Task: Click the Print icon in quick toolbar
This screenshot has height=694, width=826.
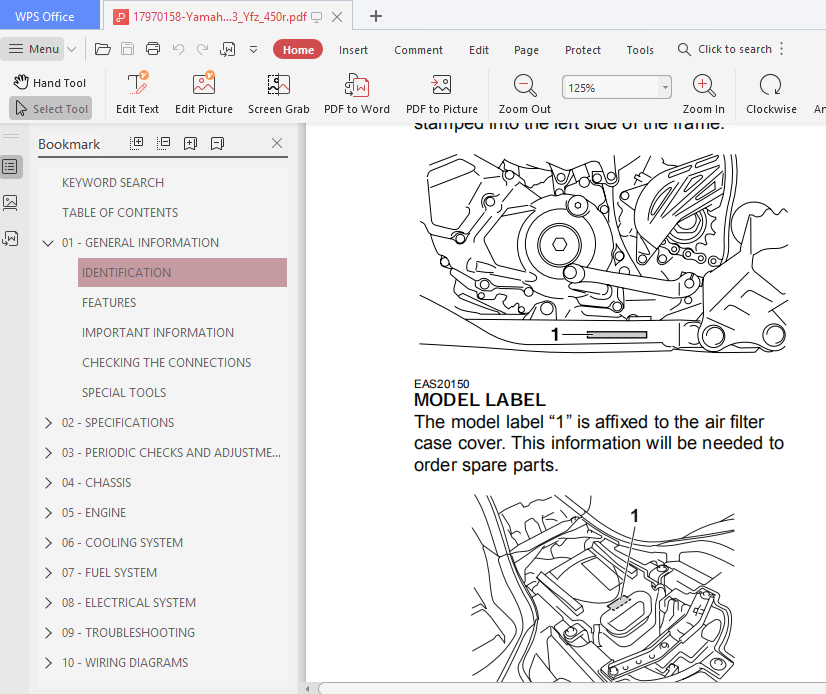Action: click(x=153, y=49)
